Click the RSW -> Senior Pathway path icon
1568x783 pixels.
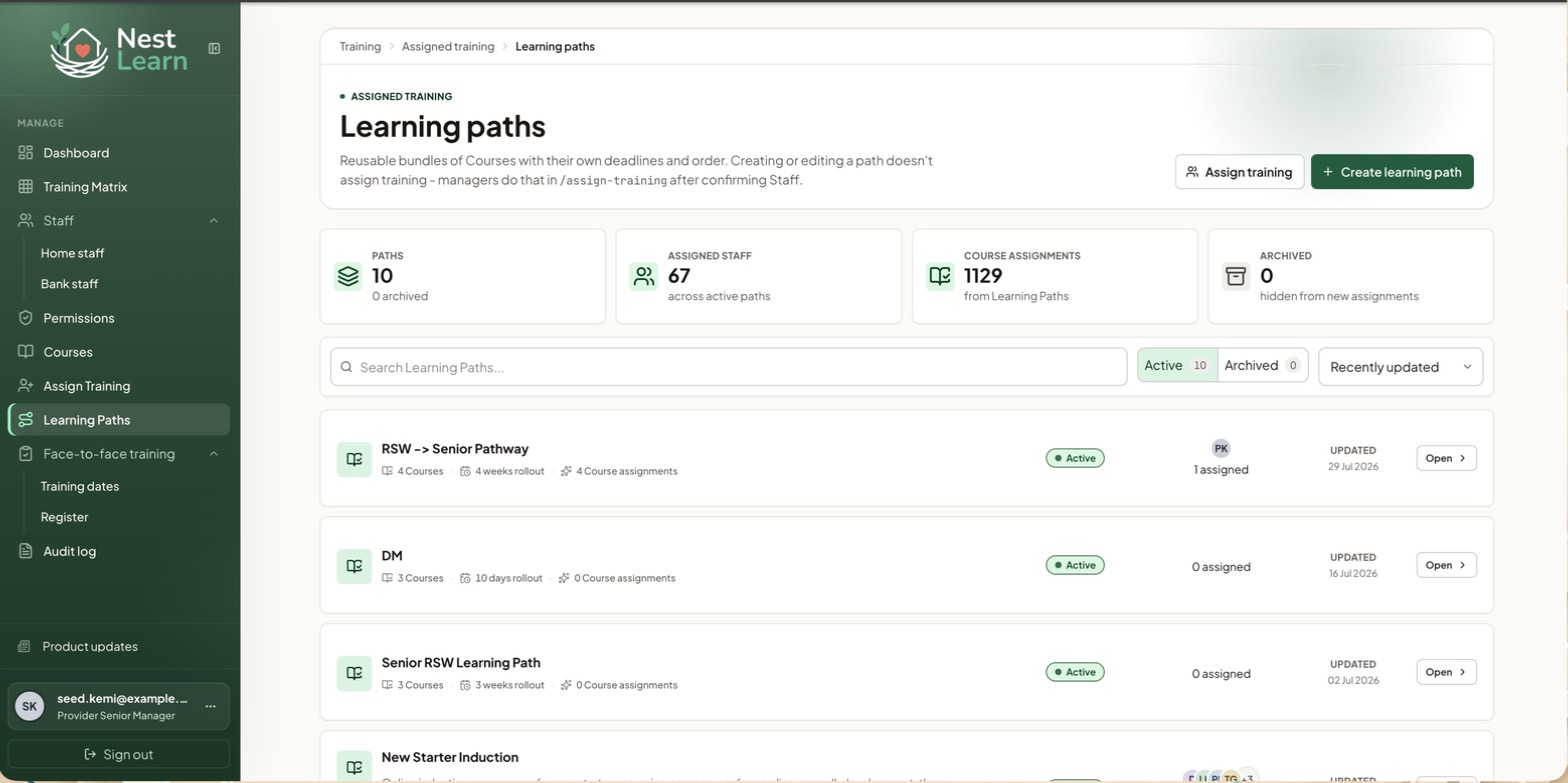pyautogui.click(x=354, y=459)
